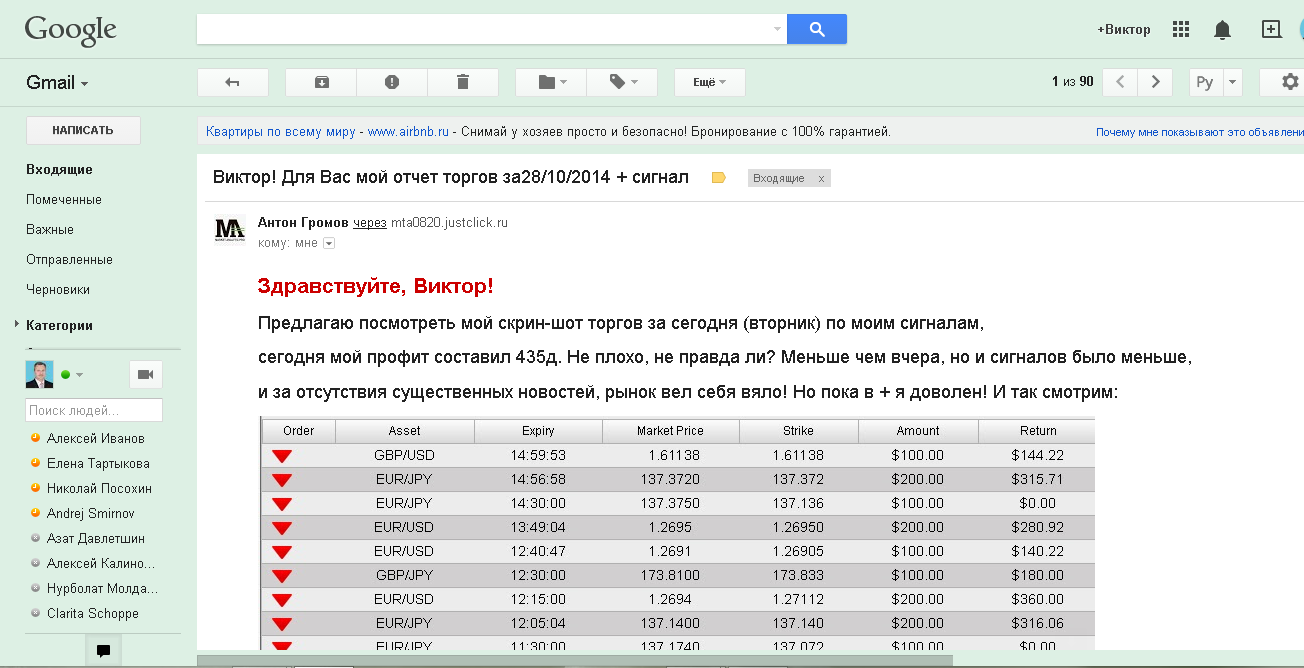Click the chat bubble icon at bottom

[x=103, y=650]
